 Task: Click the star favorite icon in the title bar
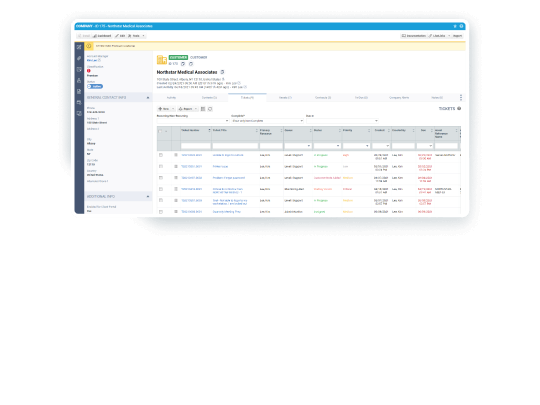[455, 26]
